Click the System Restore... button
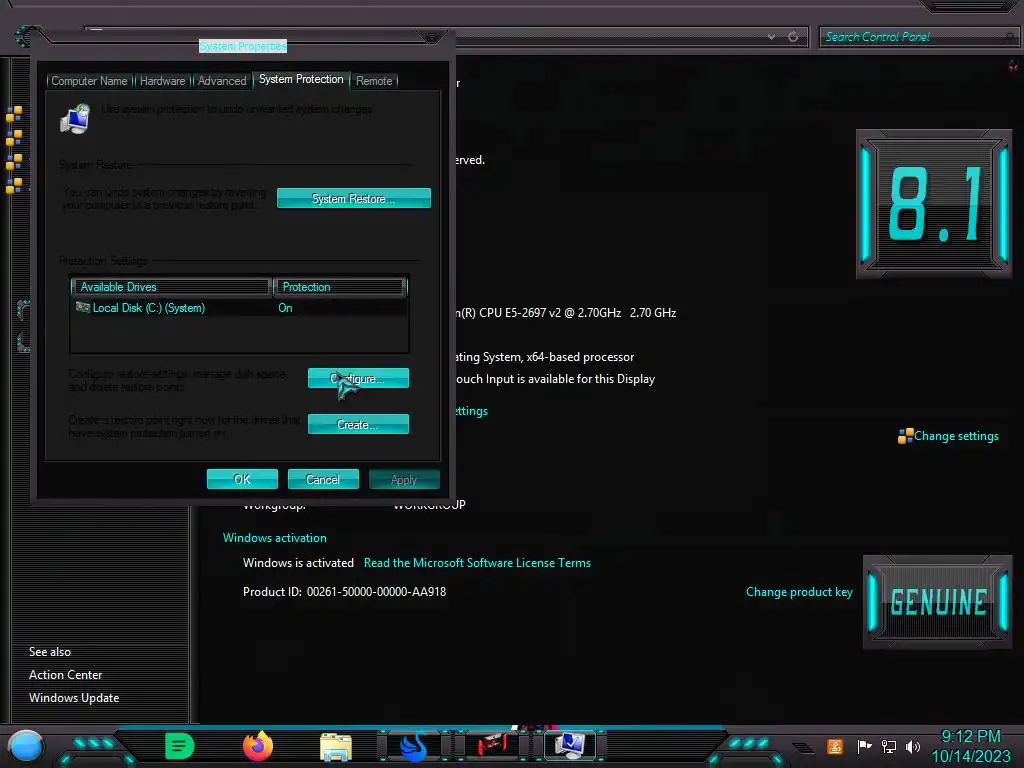1024x768 pixels. pos(353,199)
